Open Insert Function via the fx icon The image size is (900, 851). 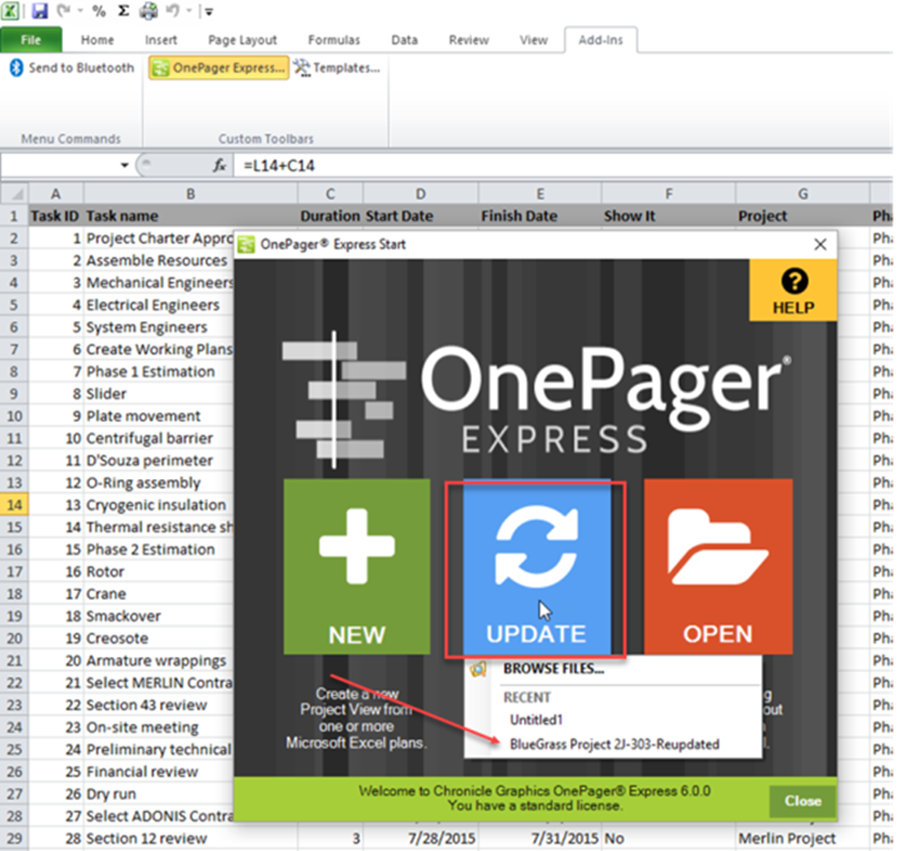(219, 165)
